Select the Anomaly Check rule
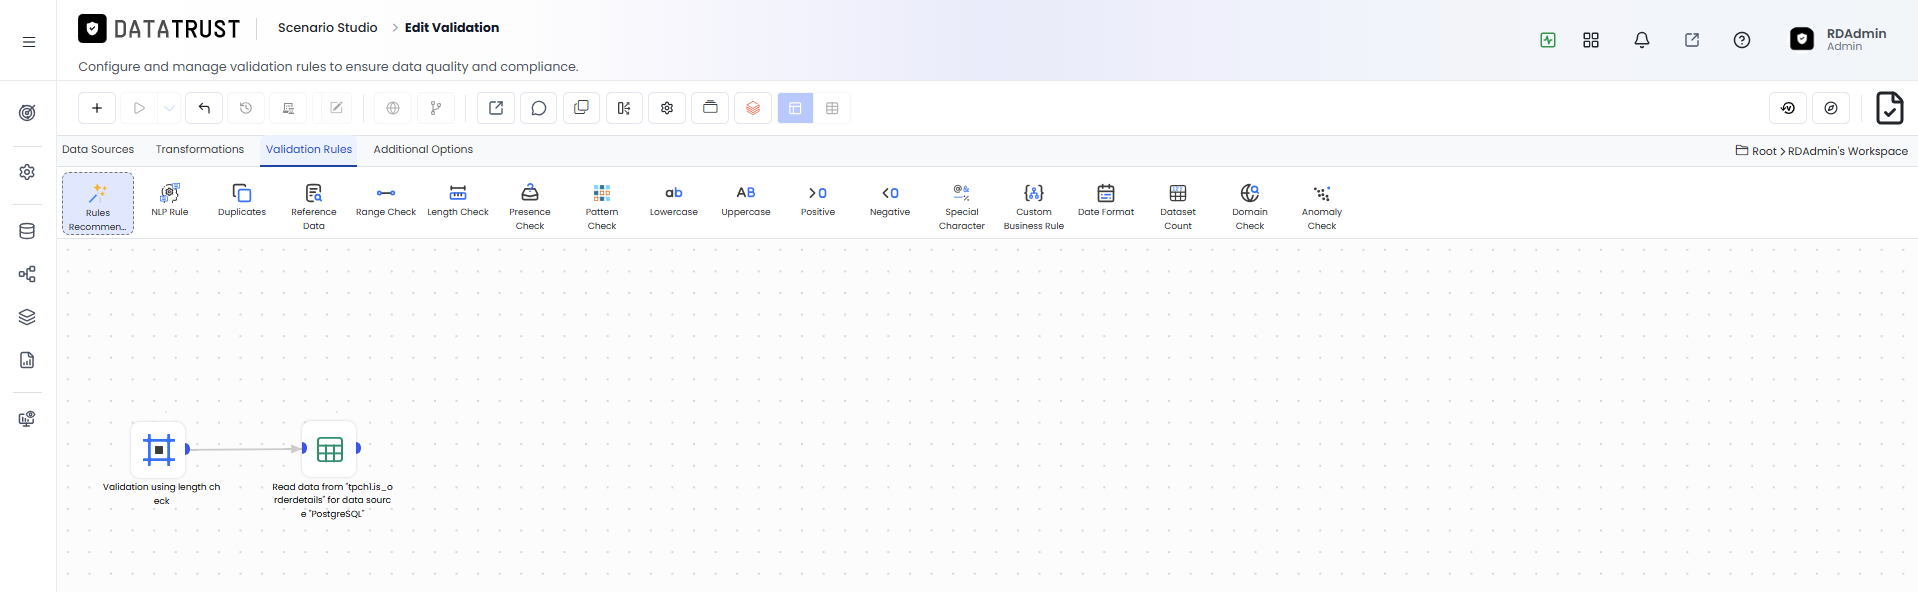Screen dimensions: 1918x592 (x=1322, y=206)
